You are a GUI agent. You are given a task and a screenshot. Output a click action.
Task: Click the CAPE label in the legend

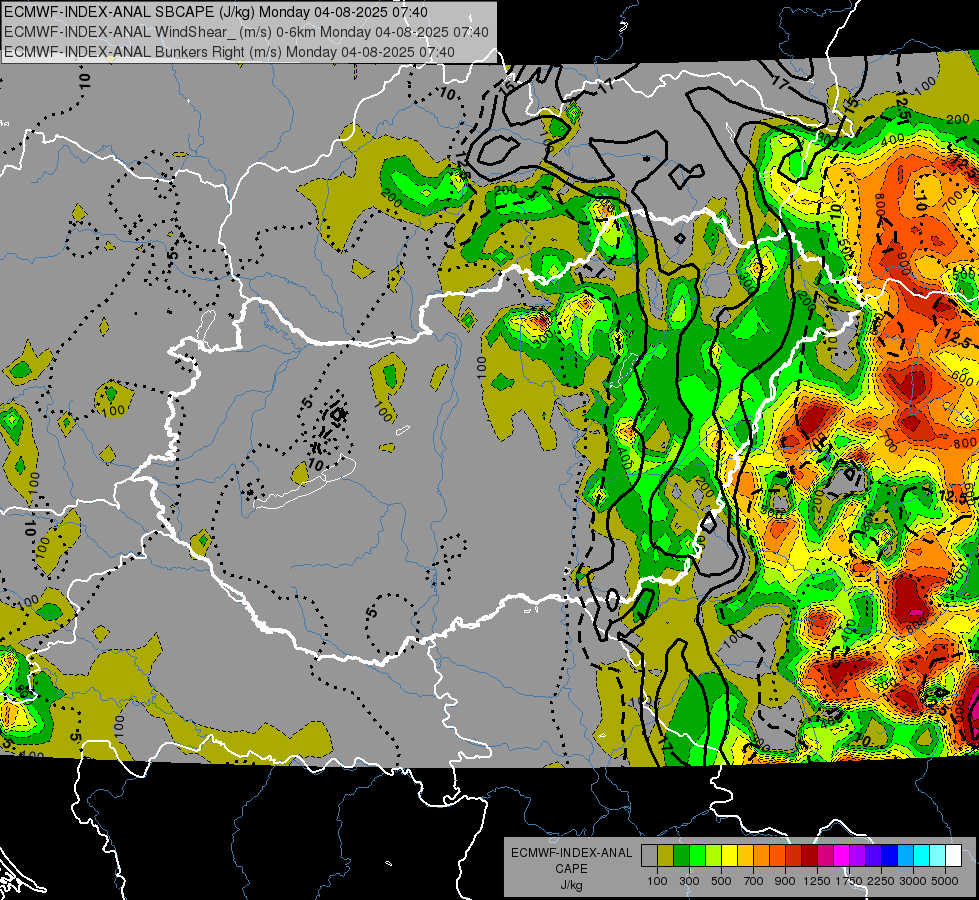pyautogui.click(x=571, y=868)
